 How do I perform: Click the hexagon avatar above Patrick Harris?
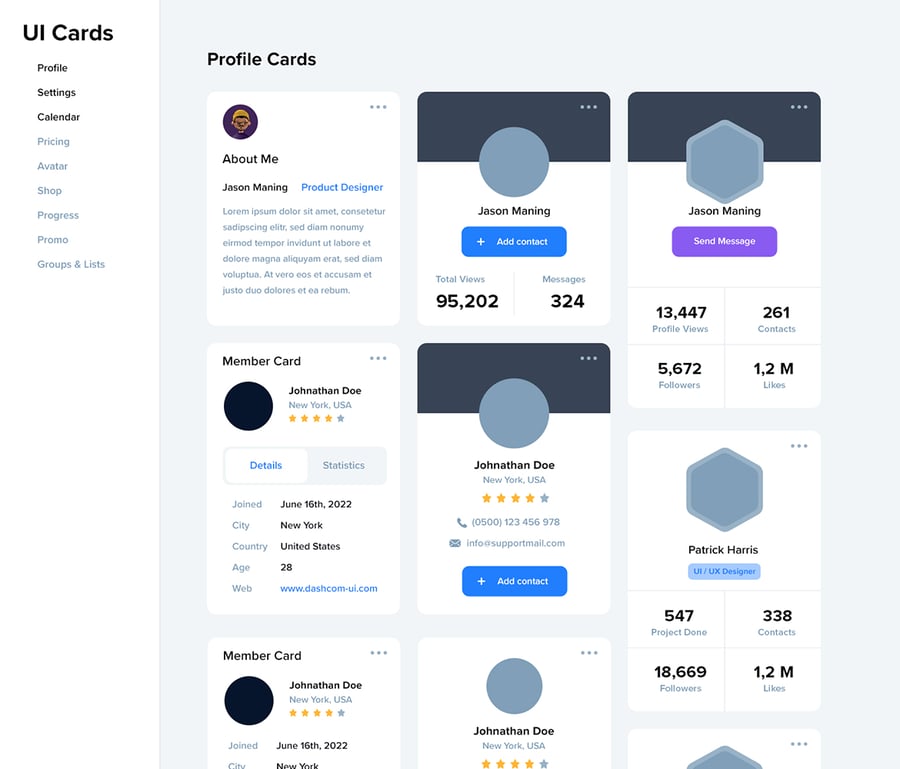(x=724, y=489)
